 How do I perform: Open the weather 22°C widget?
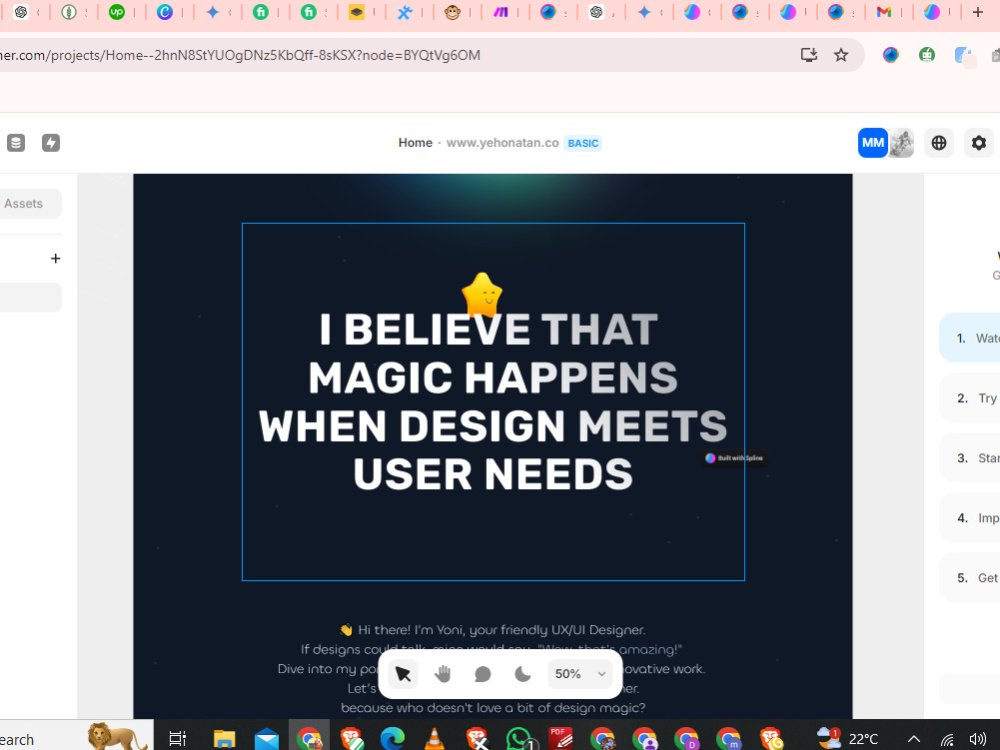pyautogui.click(x=848, y=738)
